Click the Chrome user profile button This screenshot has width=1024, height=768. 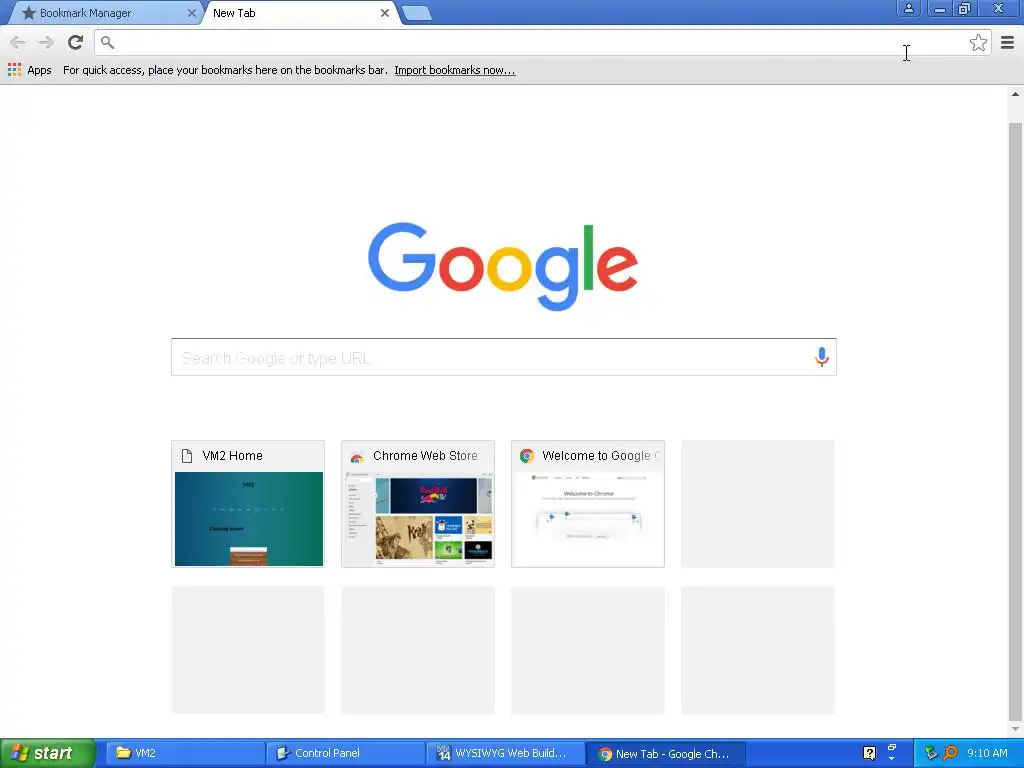click(x=908, y=8)
